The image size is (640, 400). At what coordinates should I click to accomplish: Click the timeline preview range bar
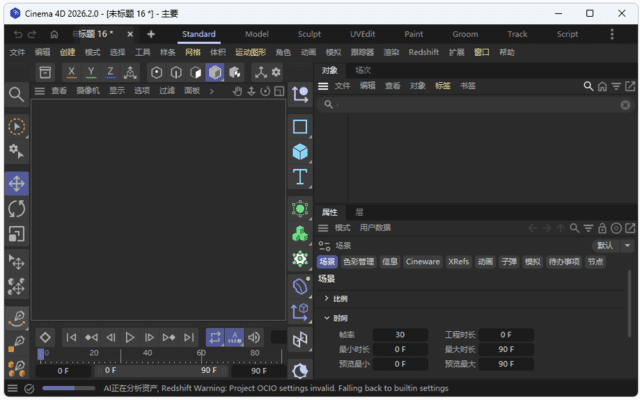pyautogui.click(x=161, y=371)
